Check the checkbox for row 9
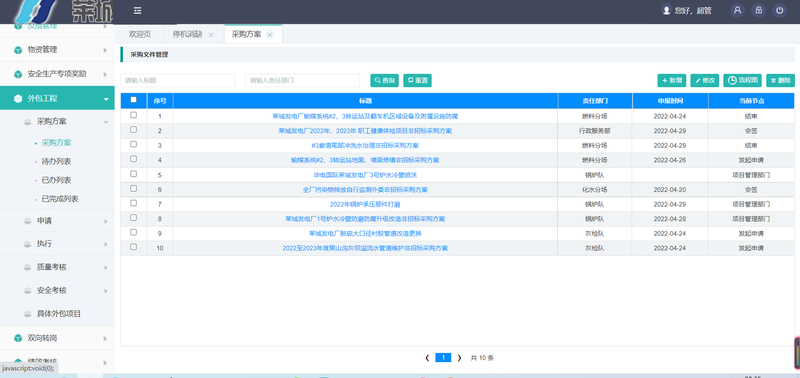800x378 pixels. point(134,233)
